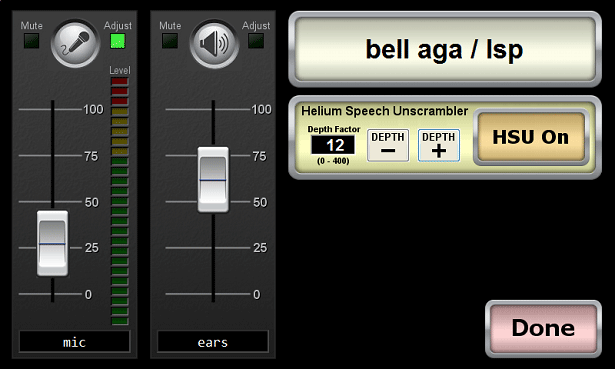Click the mic channel fader handle
Image resolution: width=616 pixels, height=370 pixels.
(x=52, y=244)
